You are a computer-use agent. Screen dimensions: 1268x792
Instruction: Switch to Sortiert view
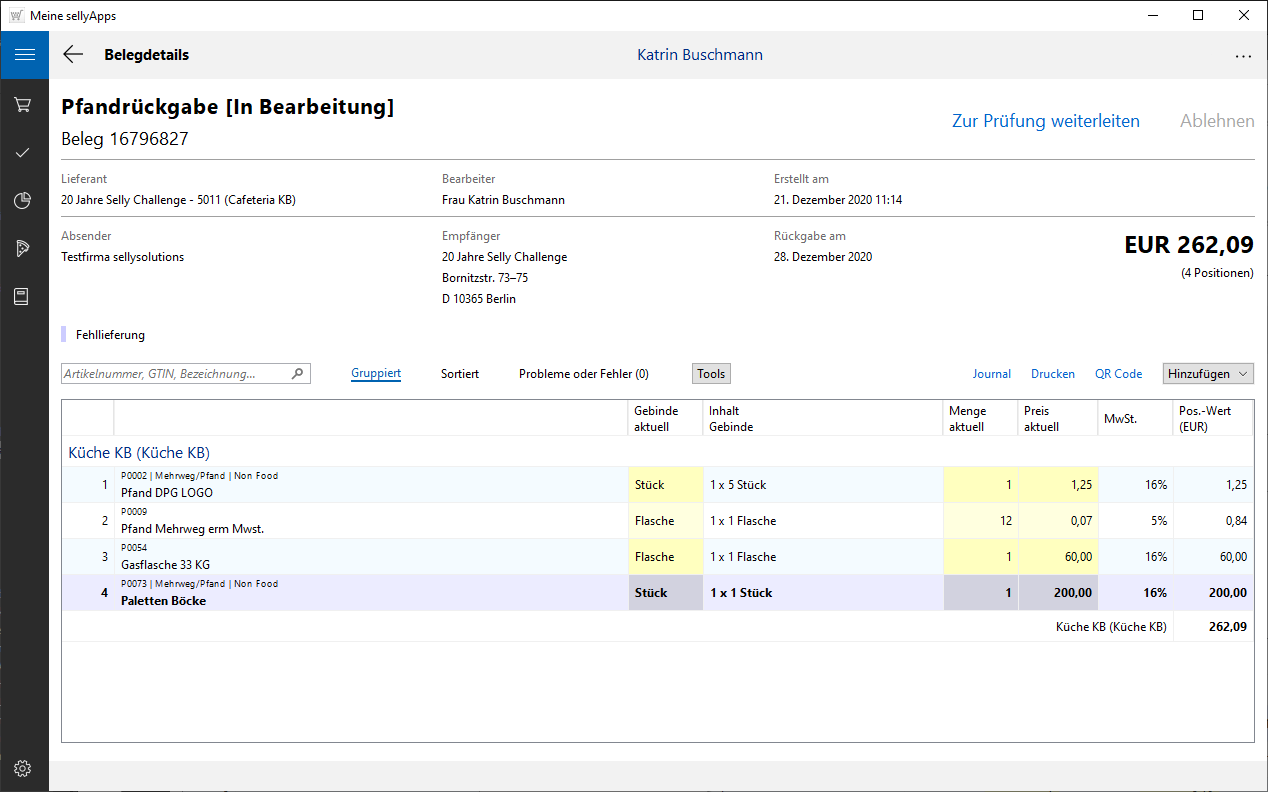(460, 374)
